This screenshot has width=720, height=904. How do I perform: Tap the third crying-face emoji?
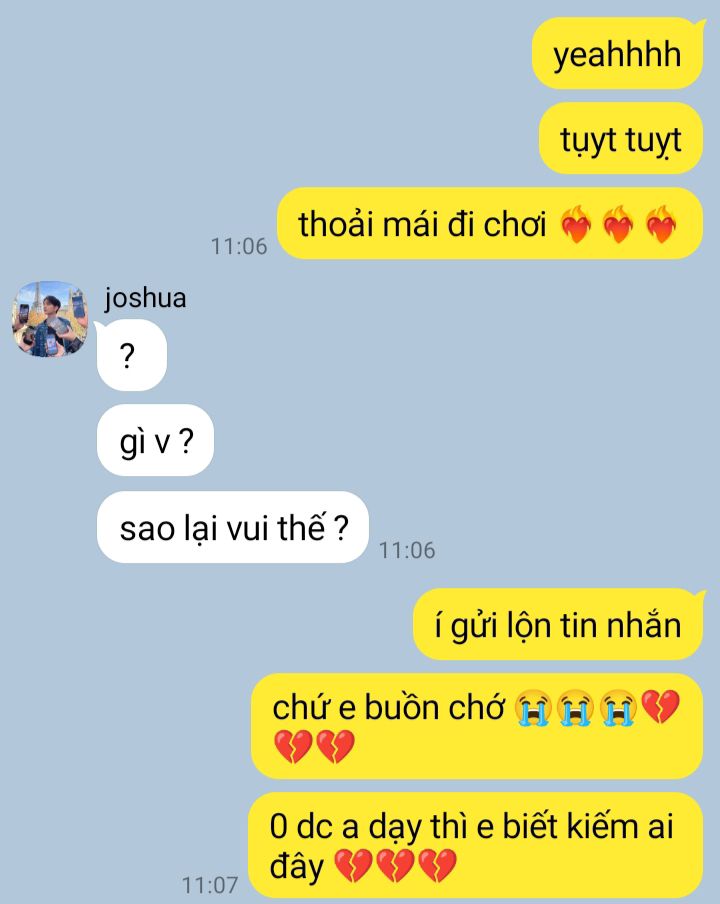coord(619,707)
